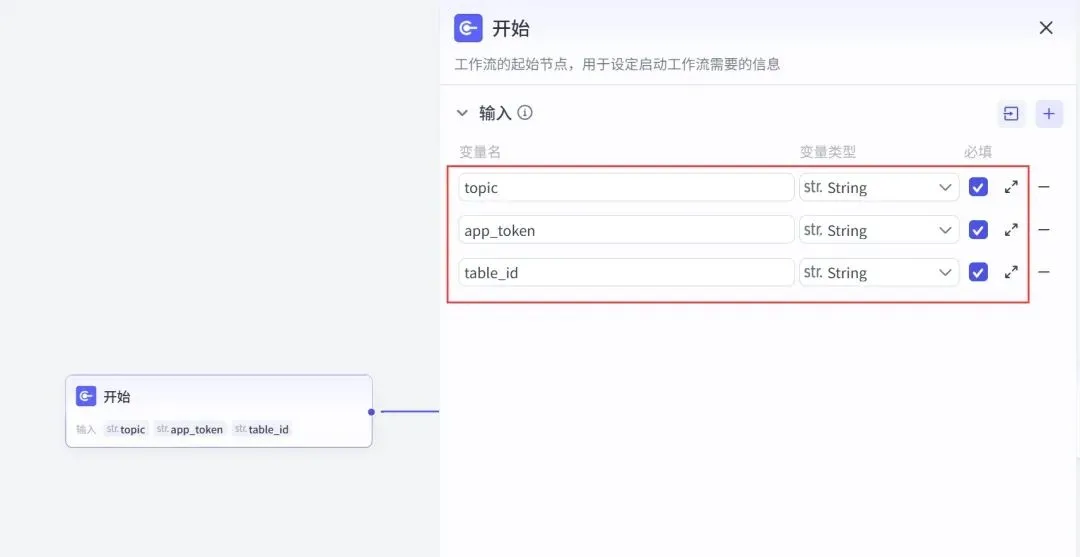The height and width of the screenshot is (557, 1080).
Task: Click the import icon beside the plus button
Action: coord(1011,114)
